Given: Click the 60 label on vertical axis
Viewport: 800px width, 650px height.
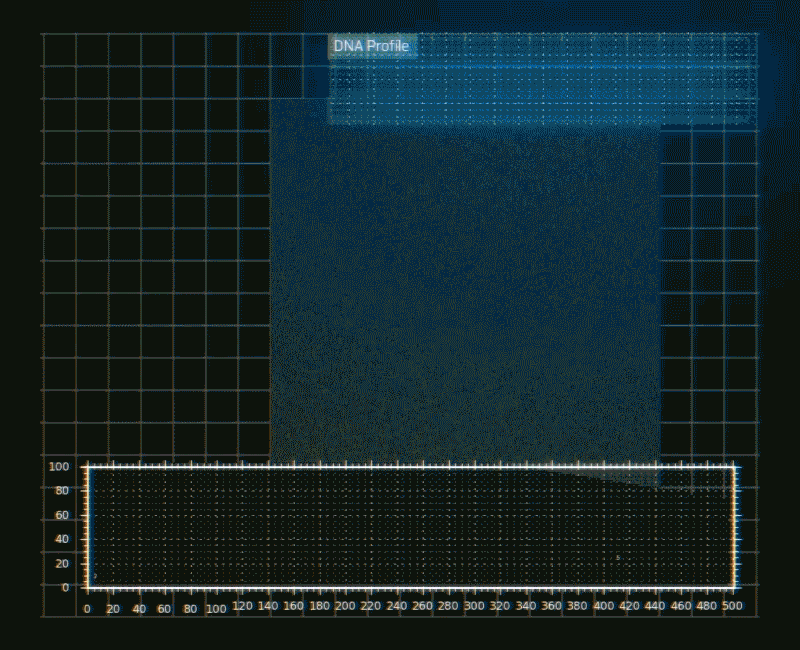Looking at the screenshot, I should click(62, 515).
